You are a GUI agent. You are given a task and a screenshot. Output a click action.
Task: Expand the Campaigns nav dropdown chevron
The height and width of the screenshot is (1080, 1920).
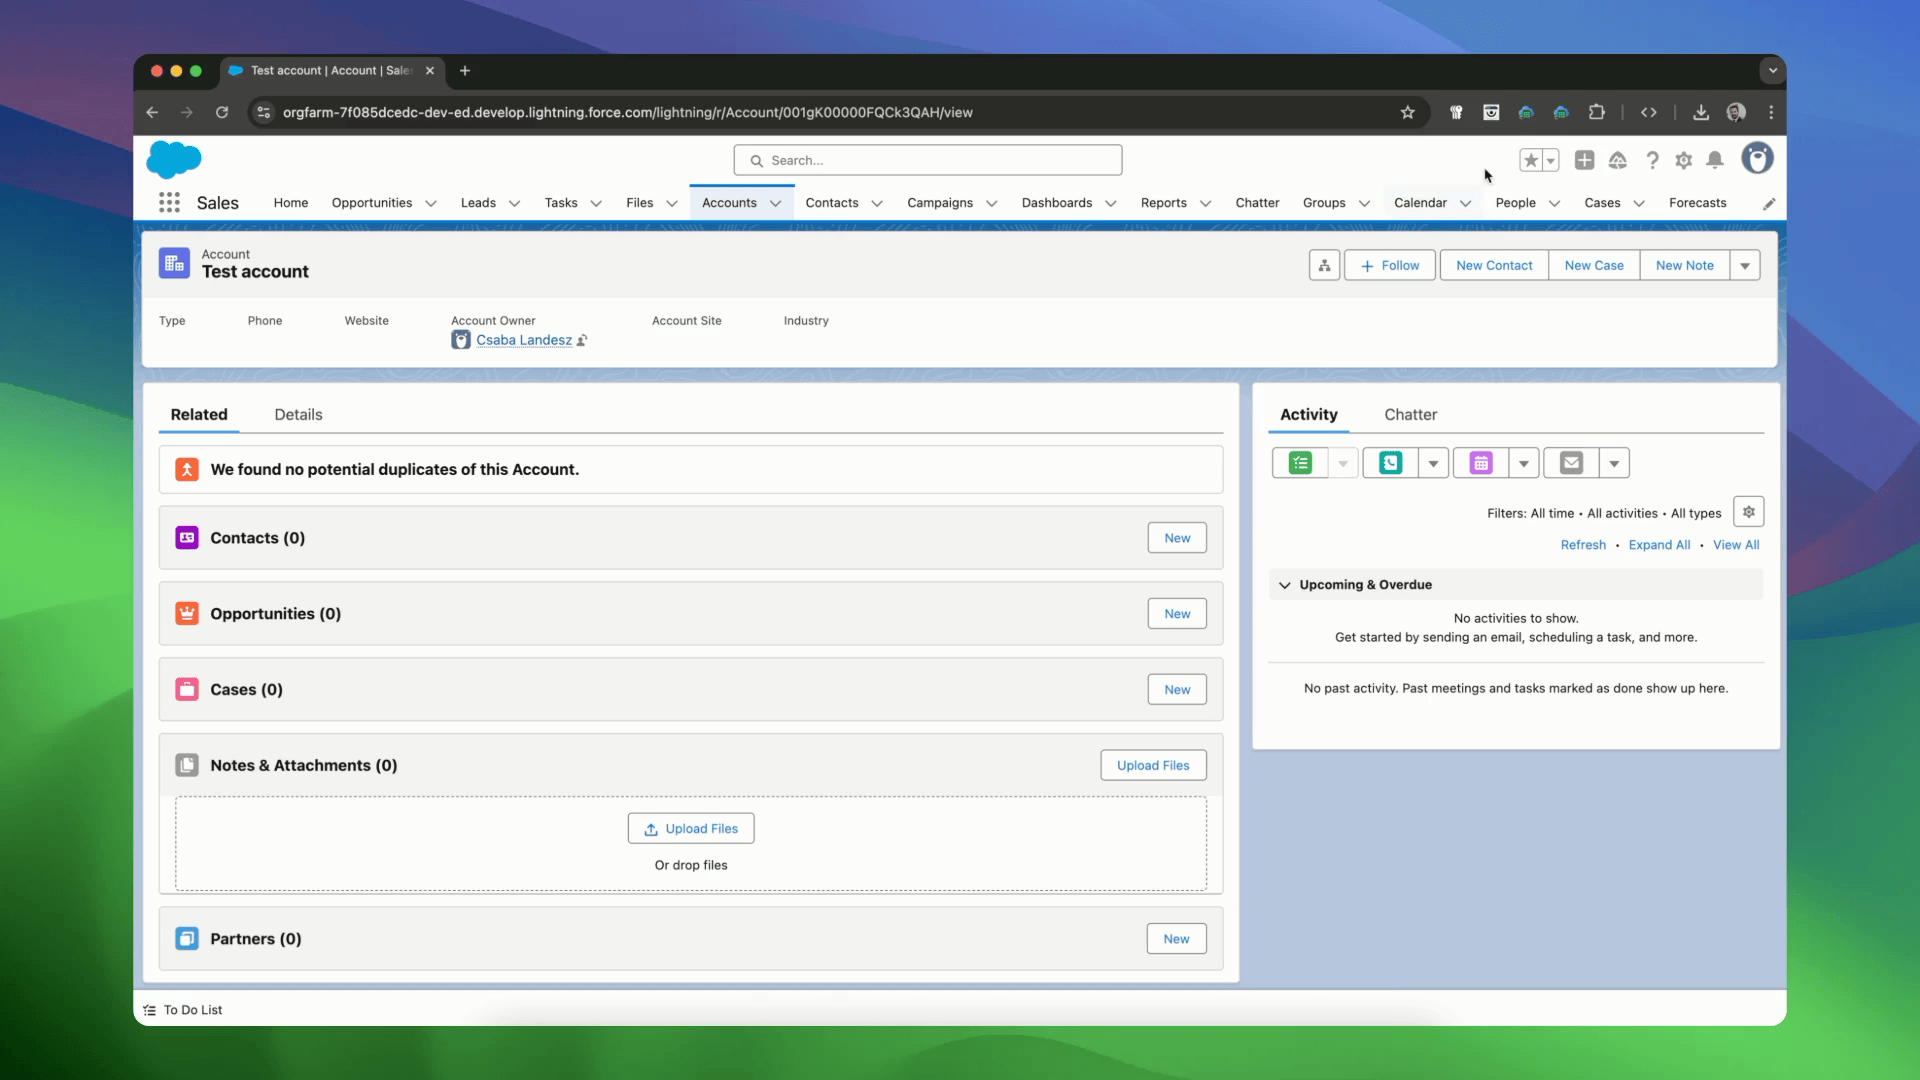point(992,203)
